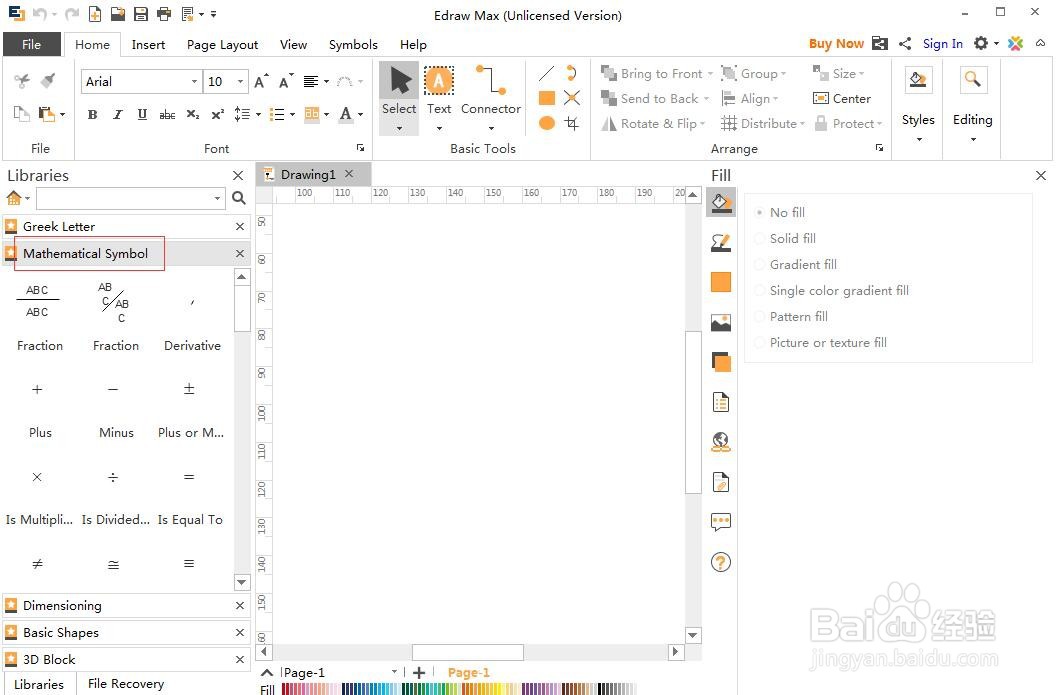Open the Bring to Front dropdown arrow
1056x695 pixels.
[710, 74]
